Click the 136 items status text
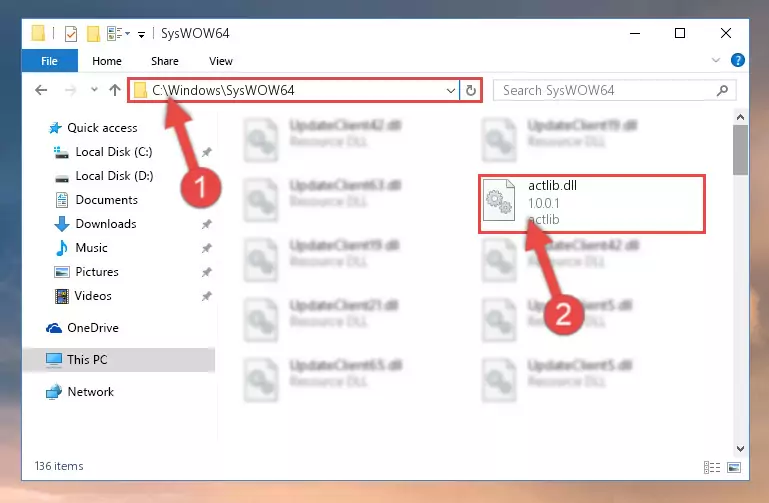This screenshot has width=769, height=503. click(59, 466)
